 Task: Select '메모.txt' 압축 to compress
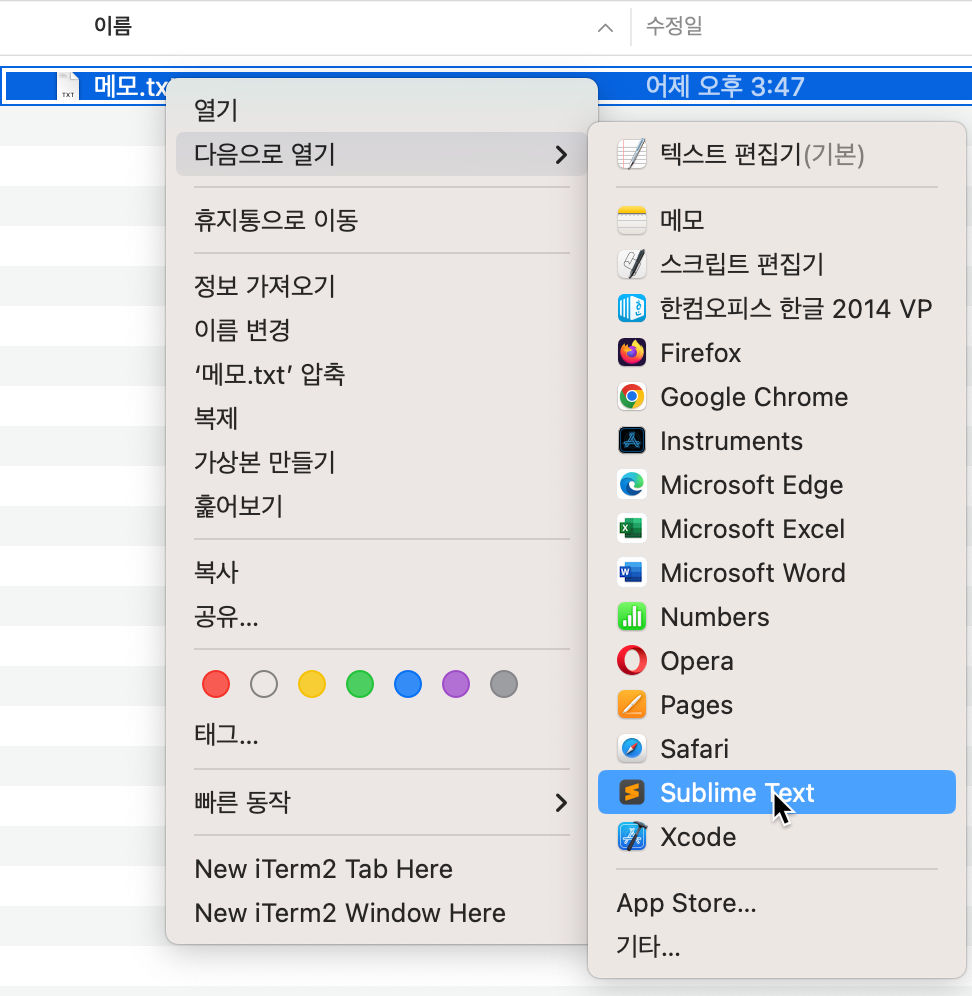pyautogui.click(x=381, y=375)
